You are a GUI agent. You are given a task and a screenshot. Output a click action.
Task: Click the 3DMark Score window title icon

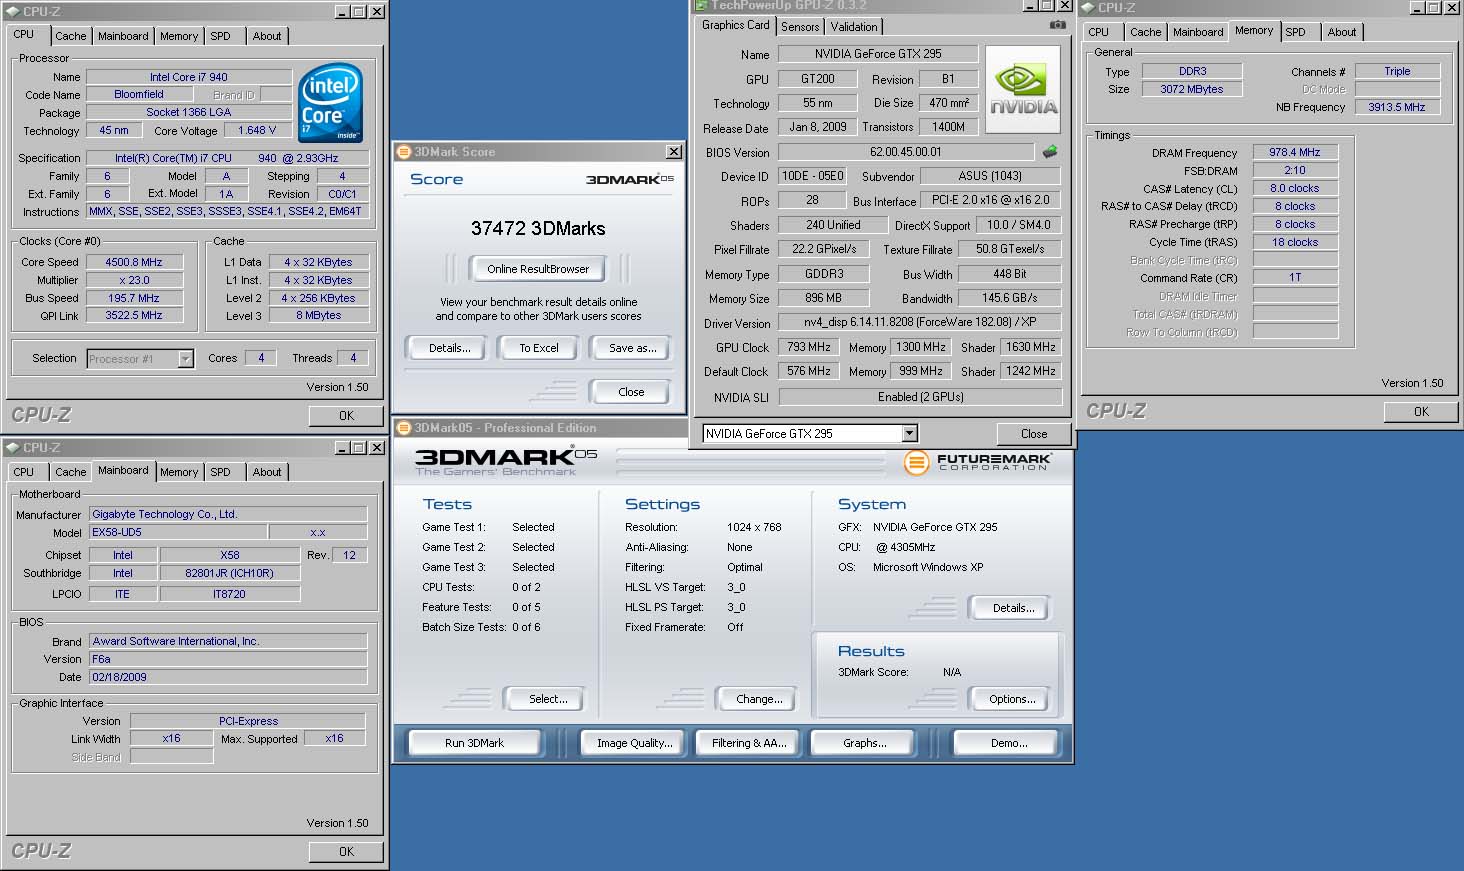tap(404, 152)
